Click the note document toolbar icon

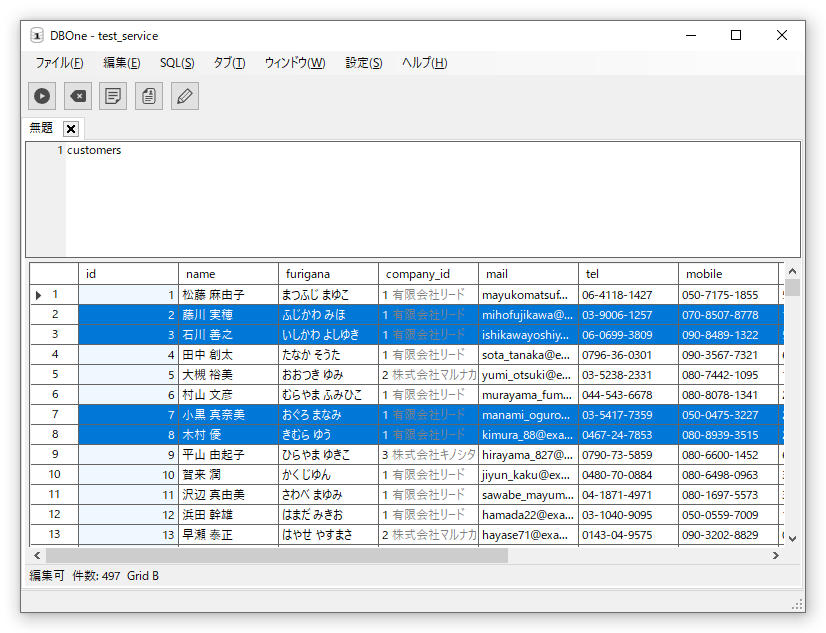(x=114, y=96)
